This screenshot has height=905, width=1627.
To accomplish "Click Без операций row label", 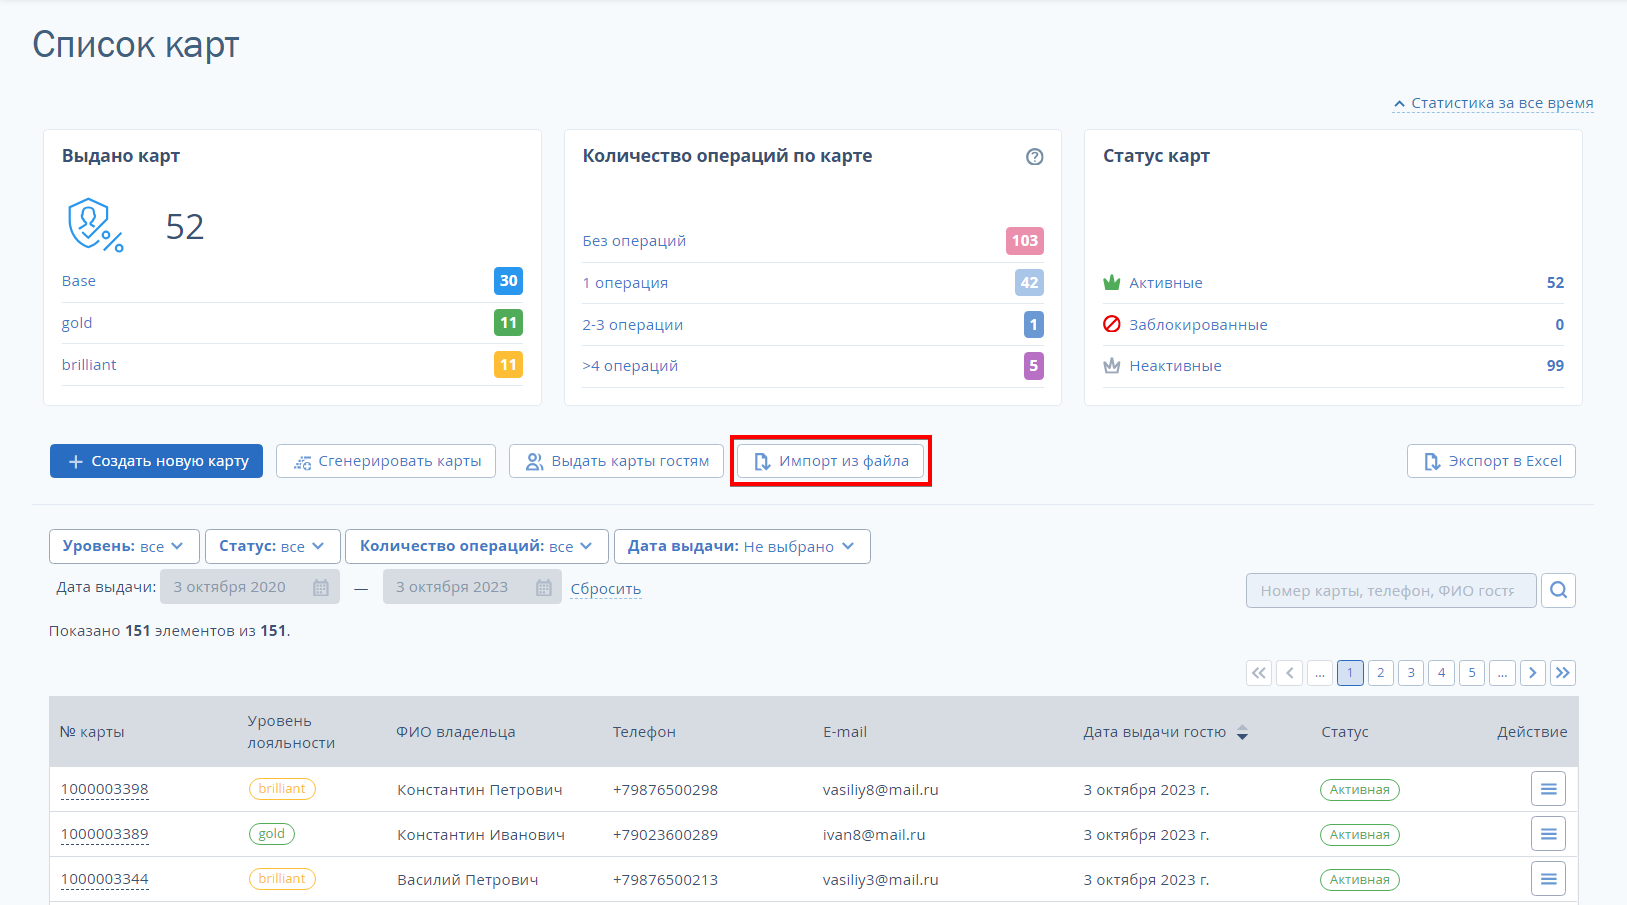I will (x=634, y=241).
